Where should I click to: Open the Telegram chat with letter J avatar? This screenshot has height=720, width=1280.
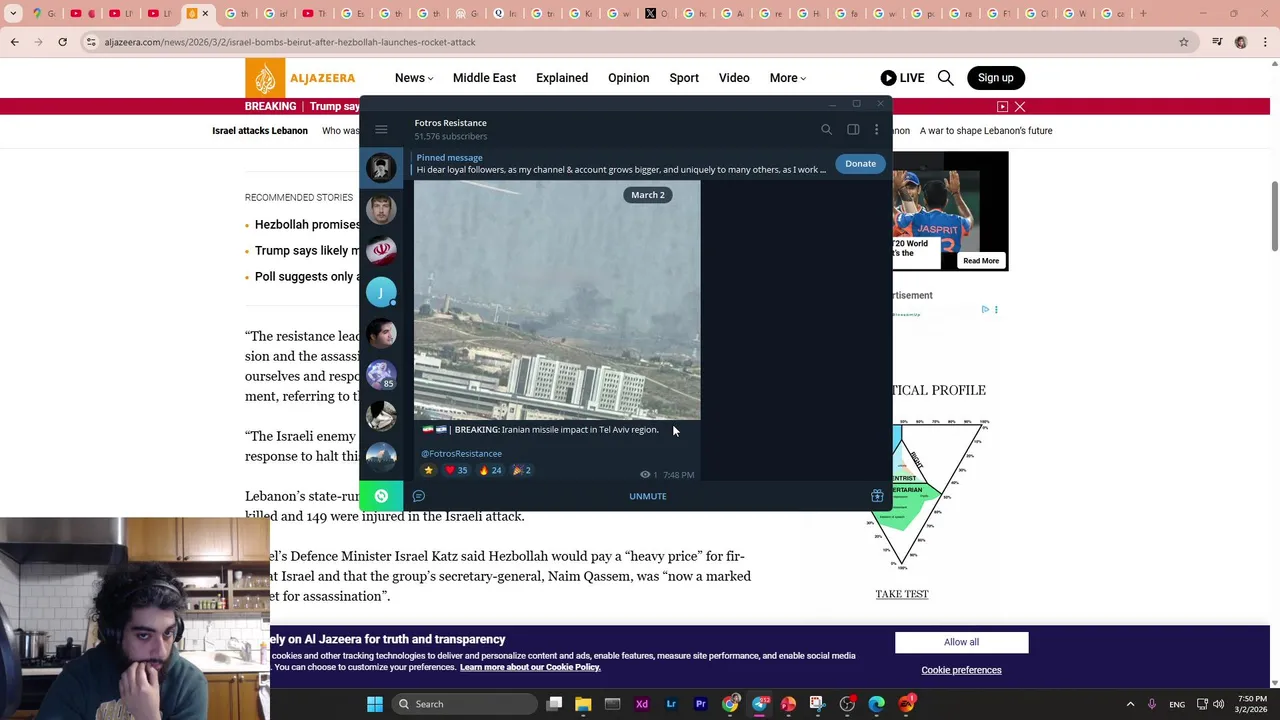click(381, 292)
